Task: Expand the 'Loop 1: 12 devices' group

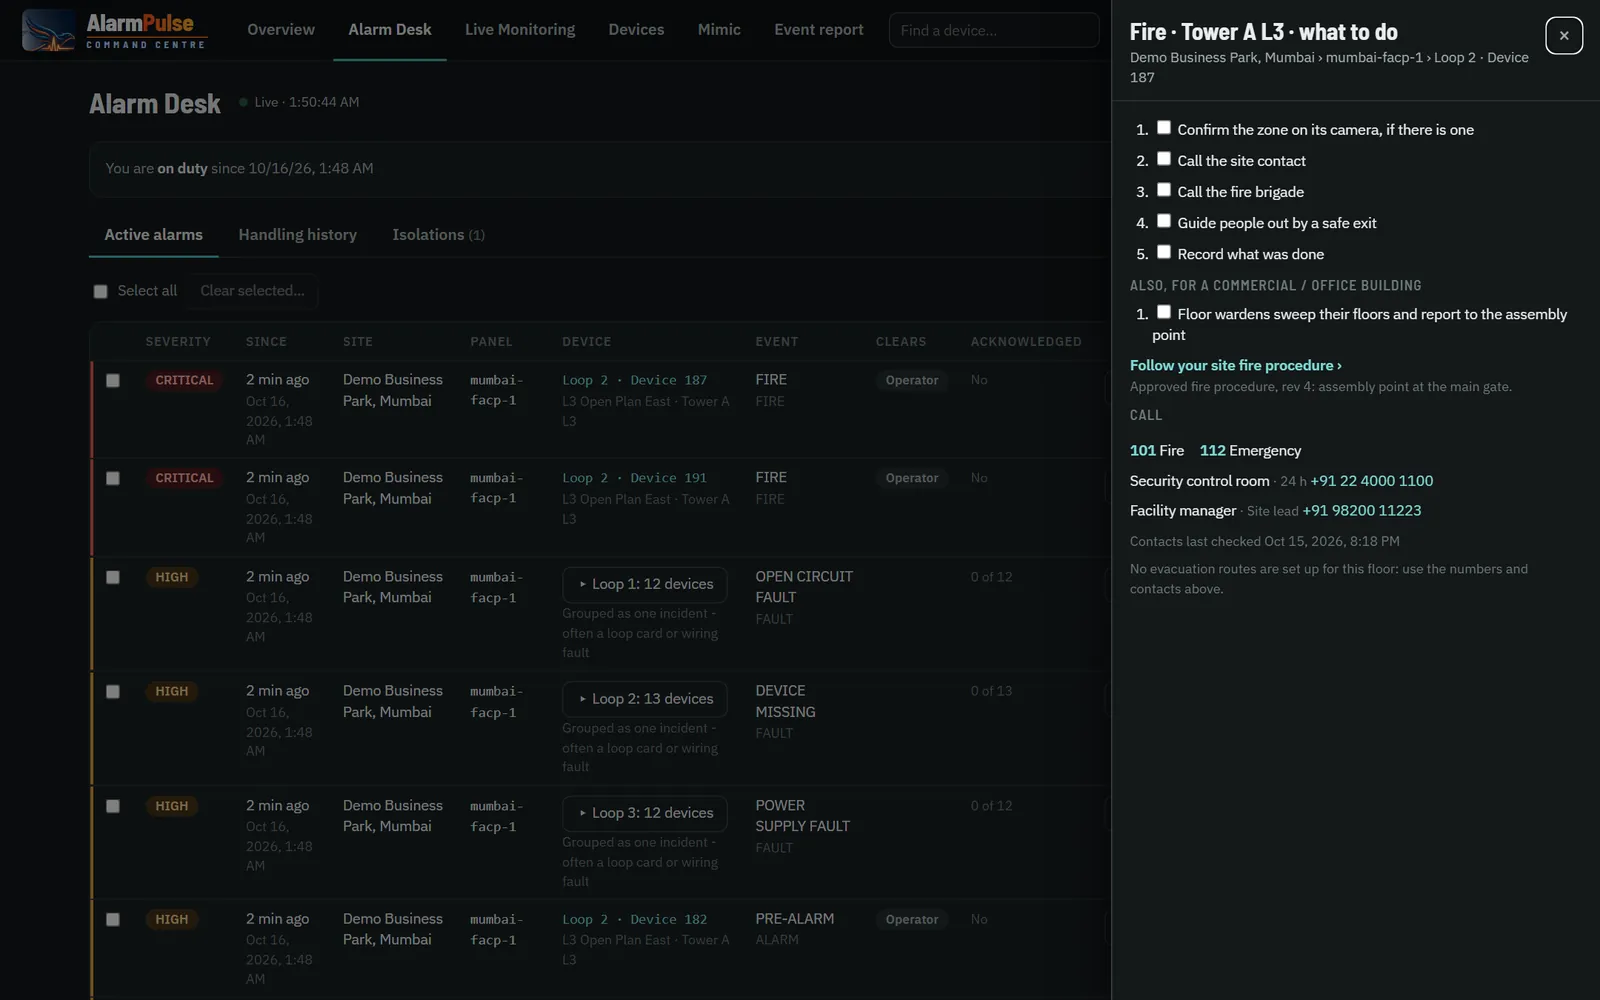Action: [645, 584]
